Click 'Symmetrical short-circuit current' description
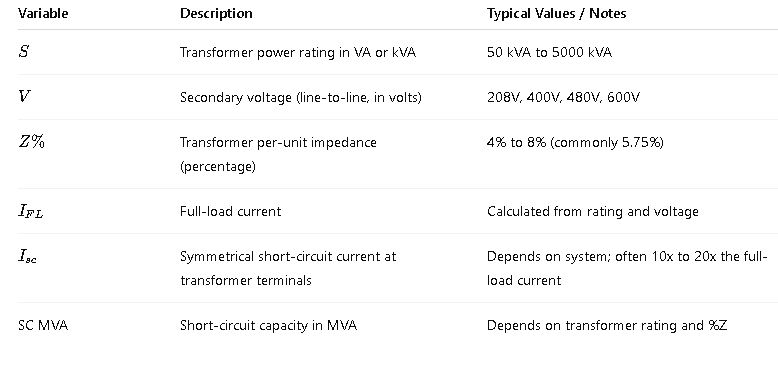778x370 pixels. tap(288, 268)
